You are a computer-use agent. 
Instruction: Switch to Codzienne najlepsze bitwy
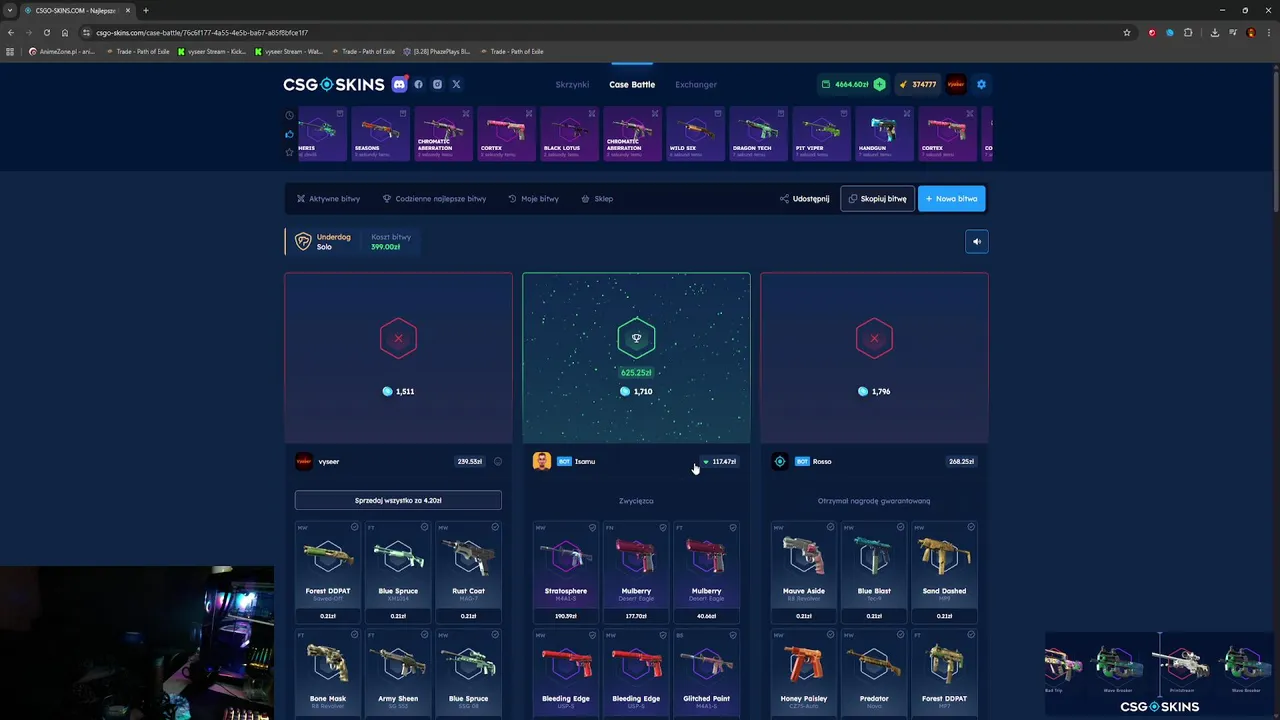tap(434, 198)
